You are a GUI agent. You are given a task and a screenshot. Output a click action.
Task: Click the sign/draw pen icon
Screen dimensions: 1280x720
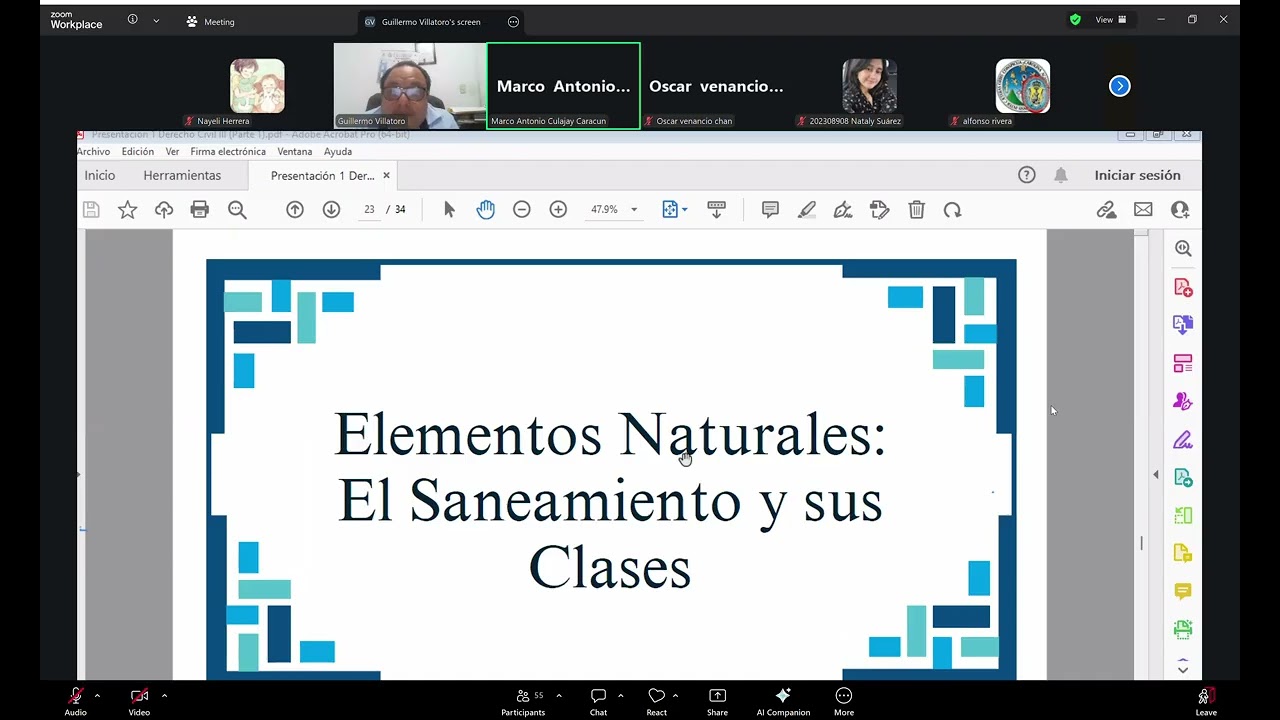pyautogui.click(x=843, y=209)
